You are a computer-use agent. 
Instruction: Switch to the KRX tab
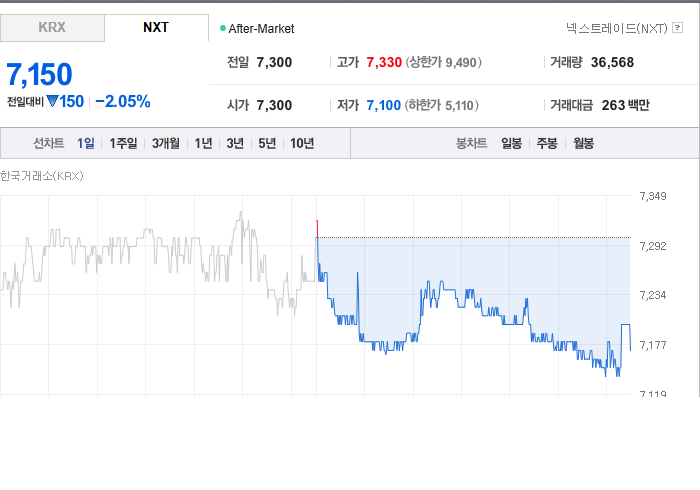coord(52,28)
